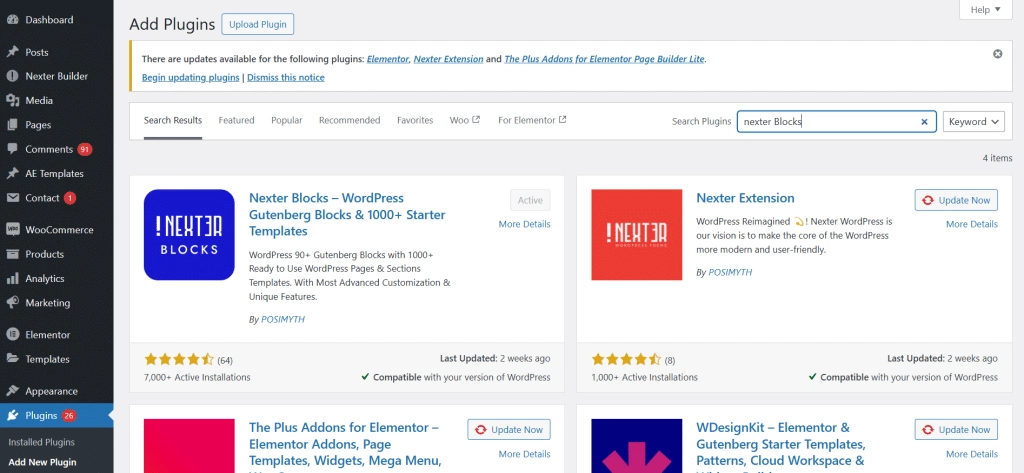
Task: Open the Keyword search type dropdown
Action: 973,122
